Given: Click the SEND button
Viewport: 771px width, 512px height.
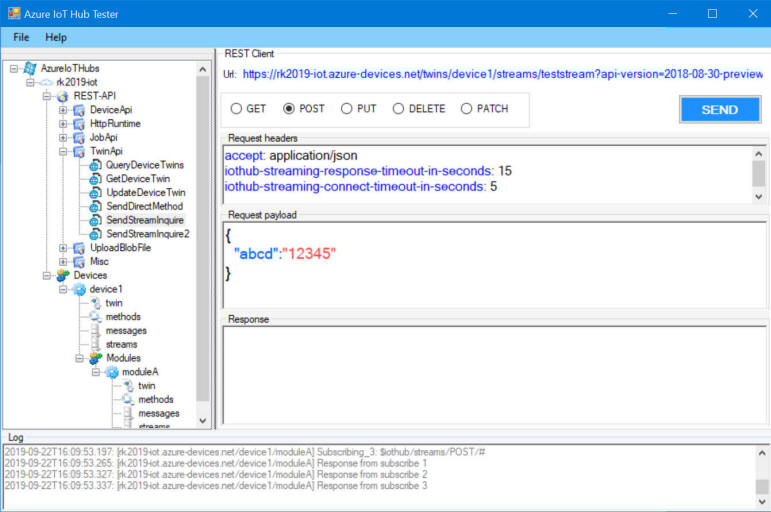Looking at the screenshot, I should click(x=720, y=109).
